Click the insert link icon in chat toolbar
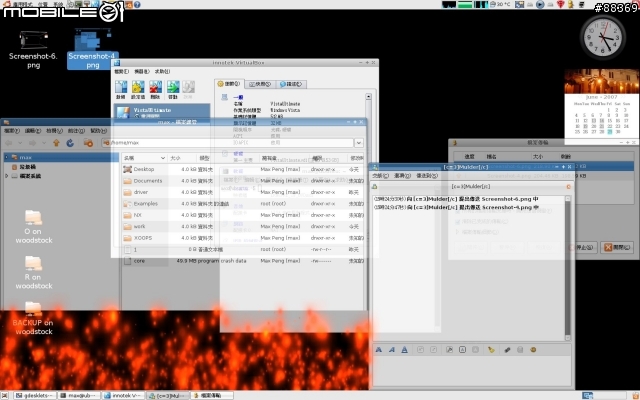 click(507, 350)
